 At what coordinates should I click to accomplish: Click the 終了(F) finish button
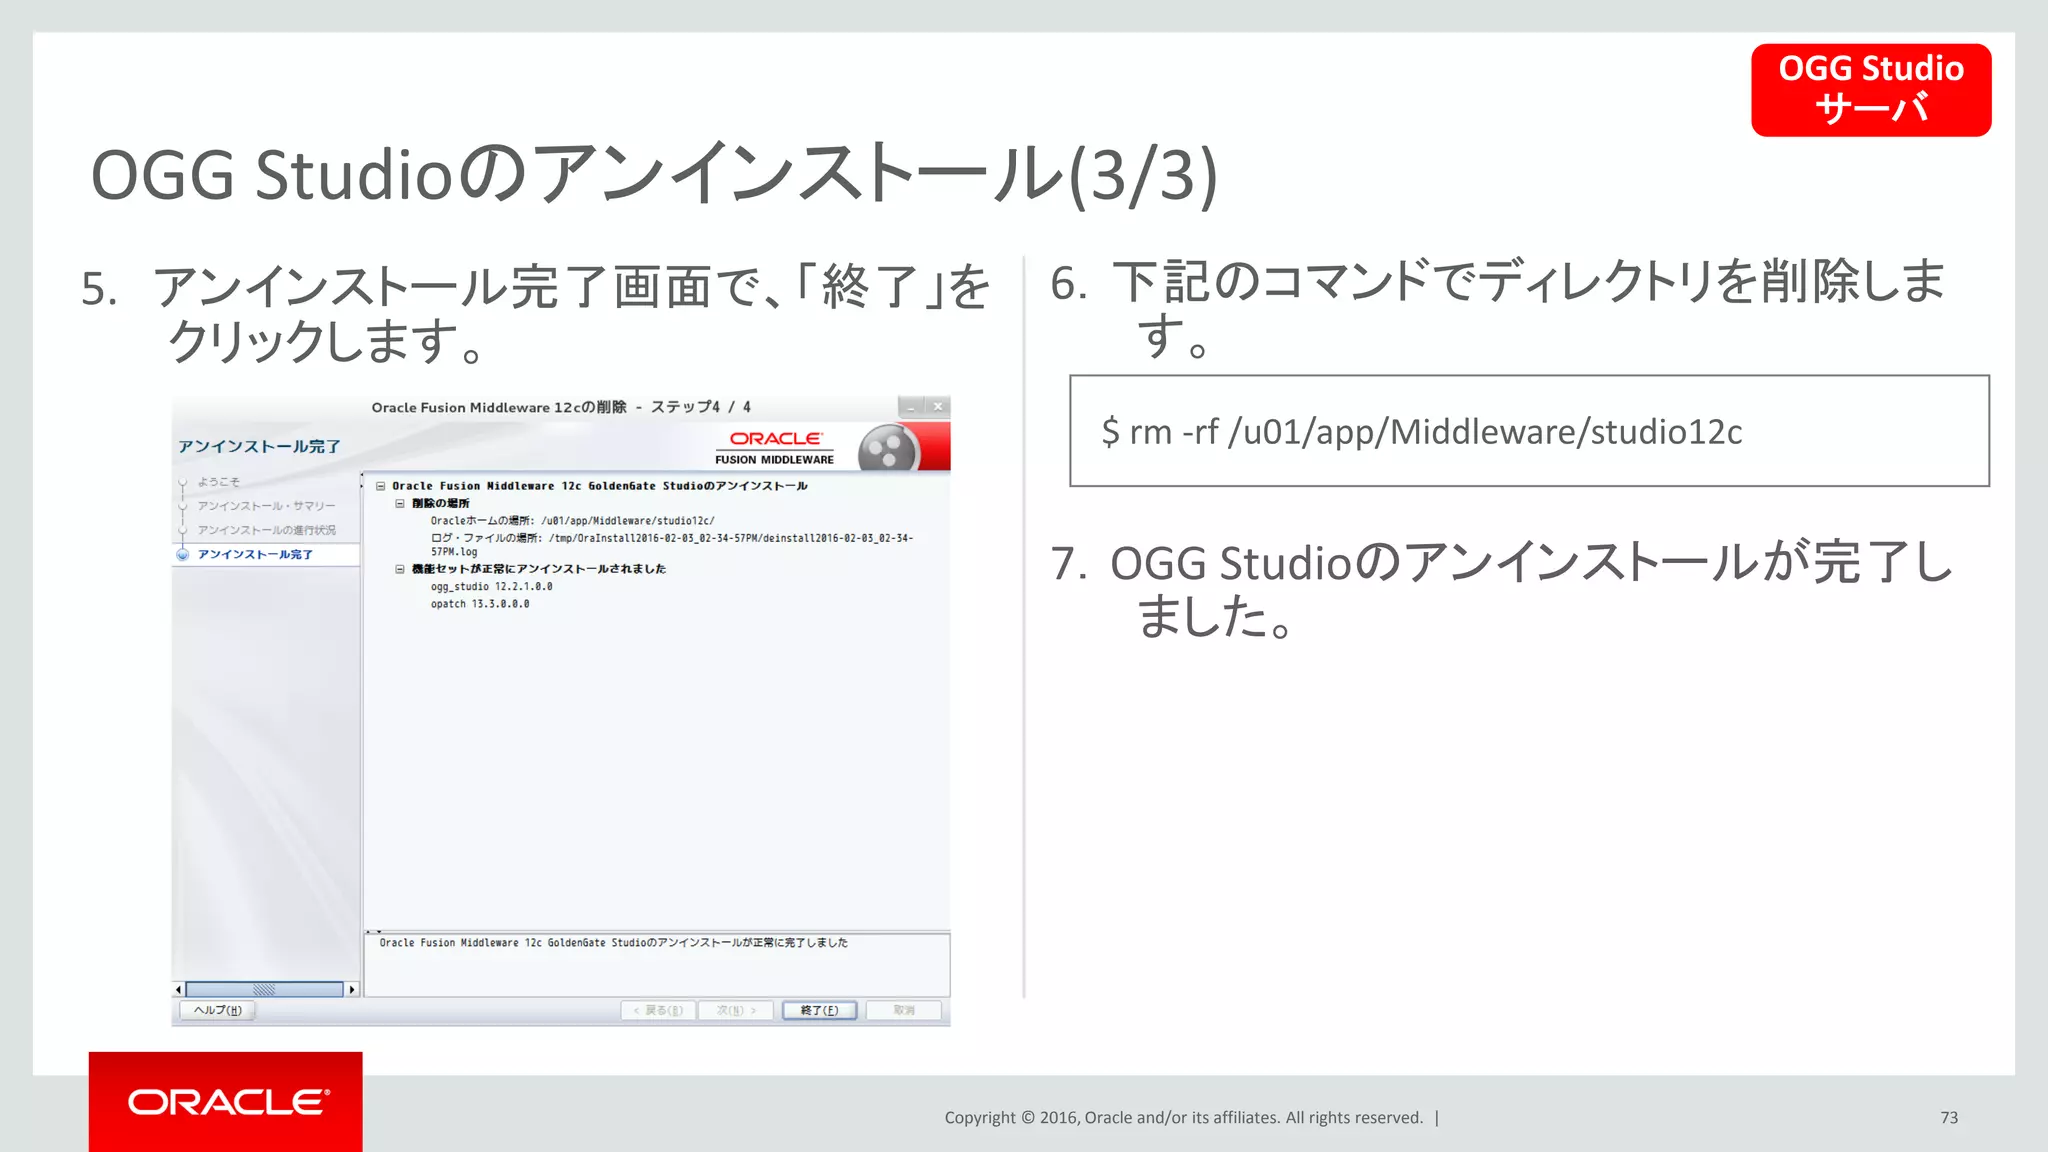pos(819,1010)
